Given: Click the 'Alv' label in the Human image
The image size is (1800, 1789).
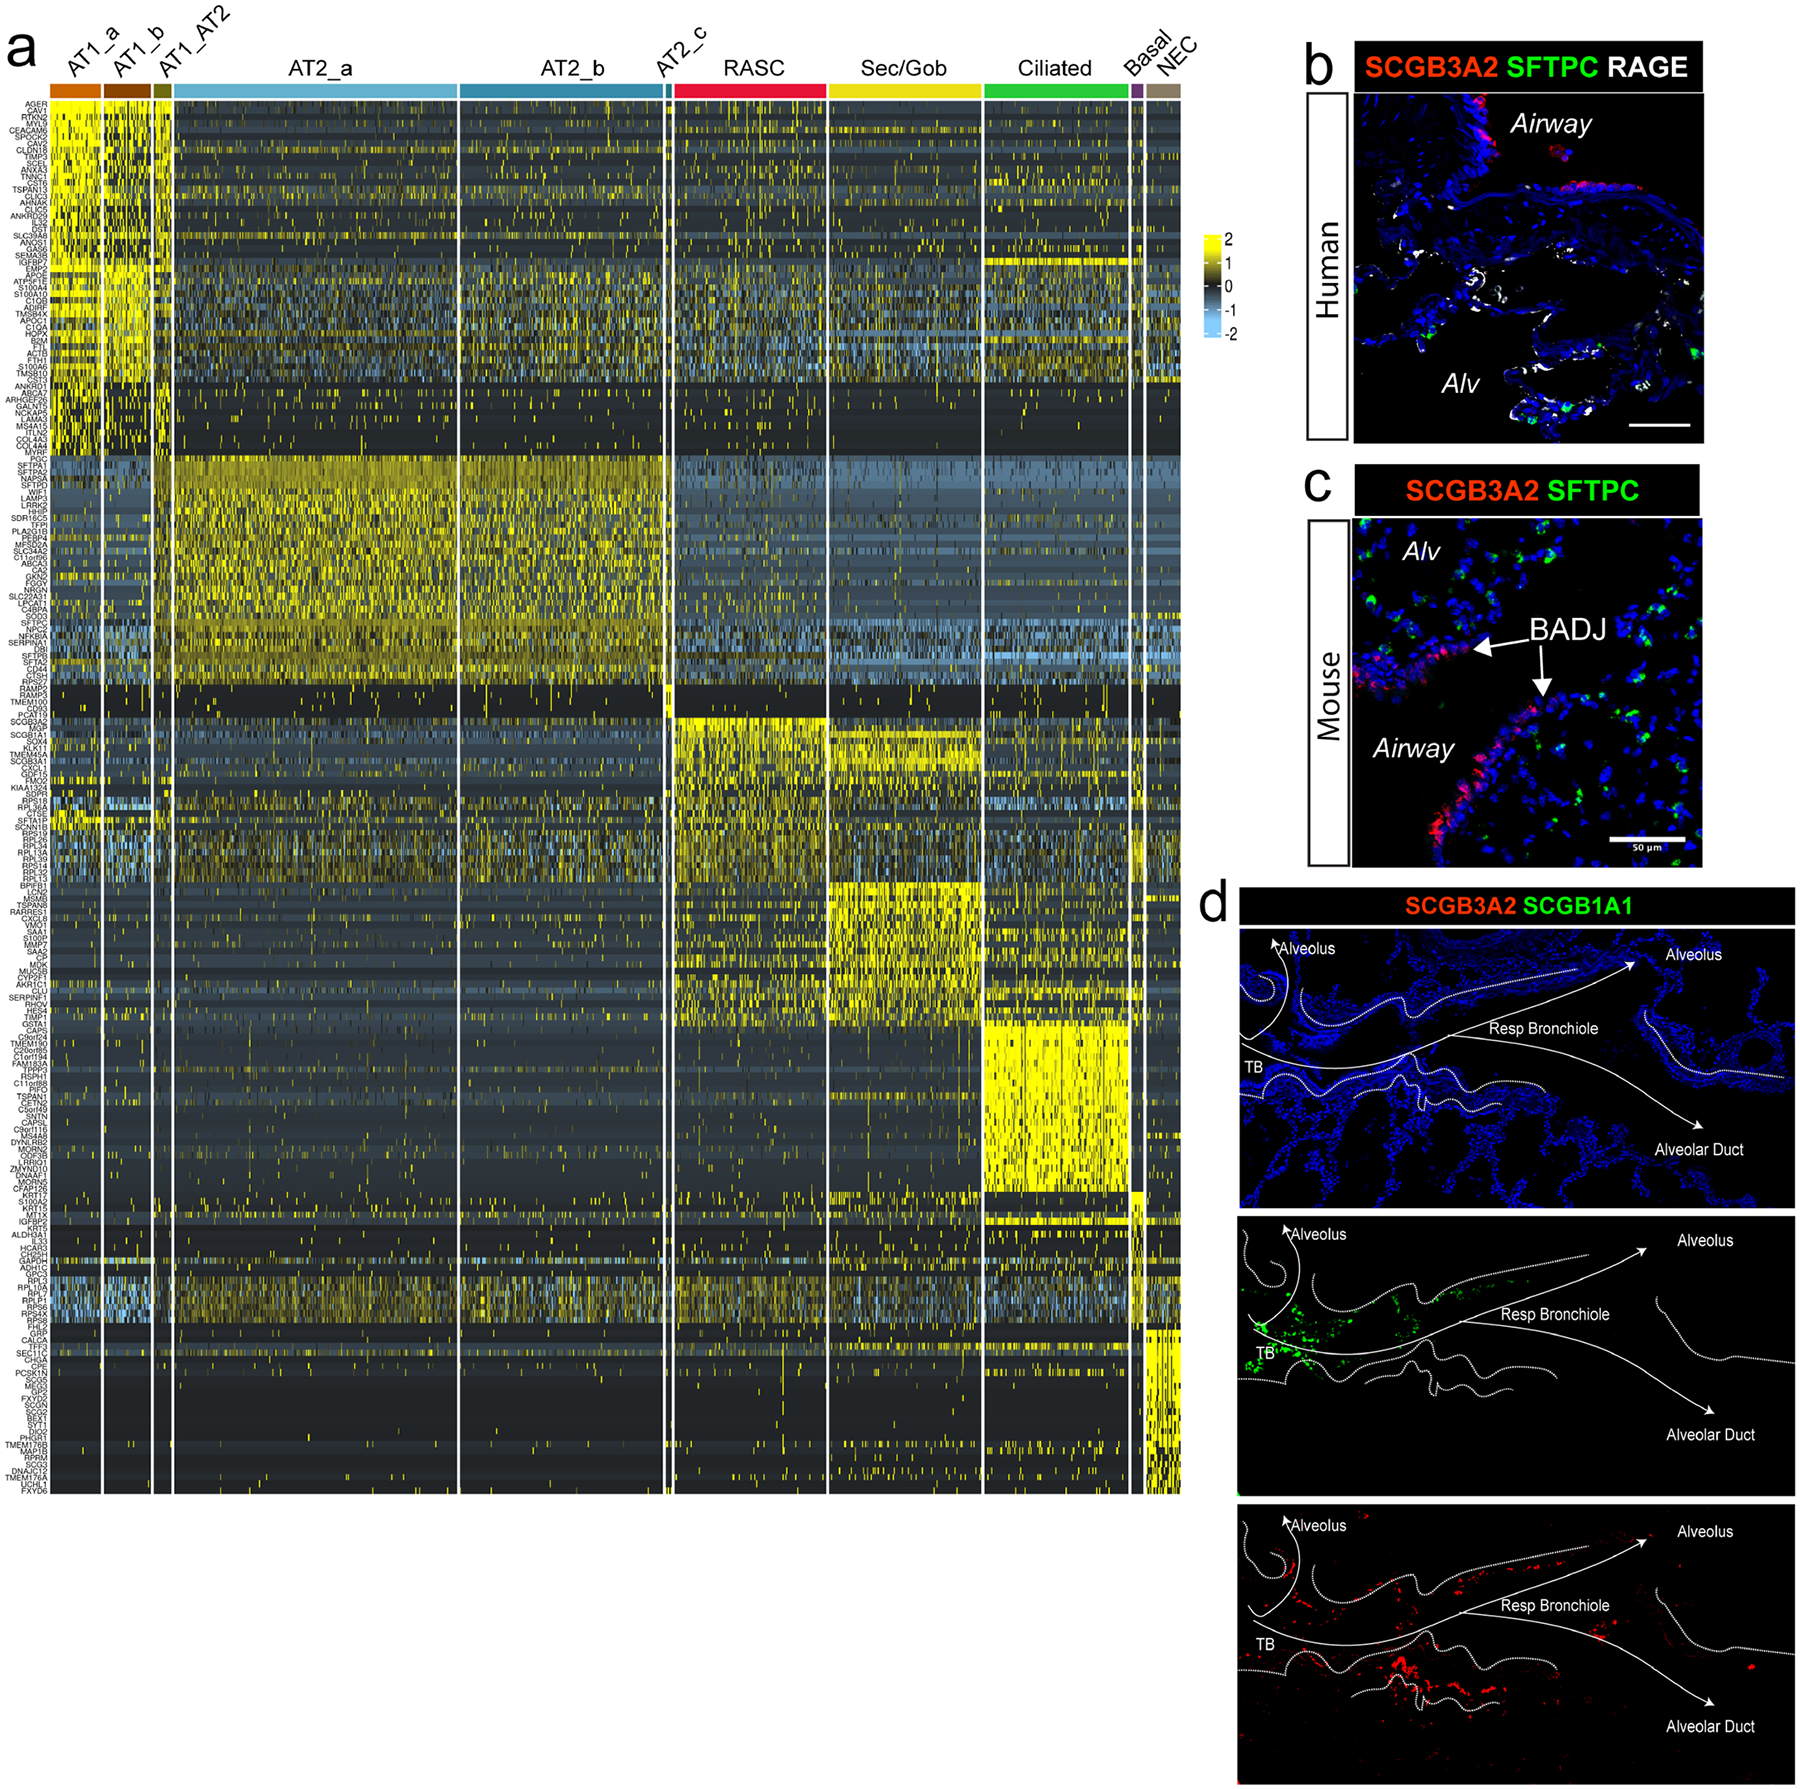Looking at the screenshot, I should tap(1460, 383).
